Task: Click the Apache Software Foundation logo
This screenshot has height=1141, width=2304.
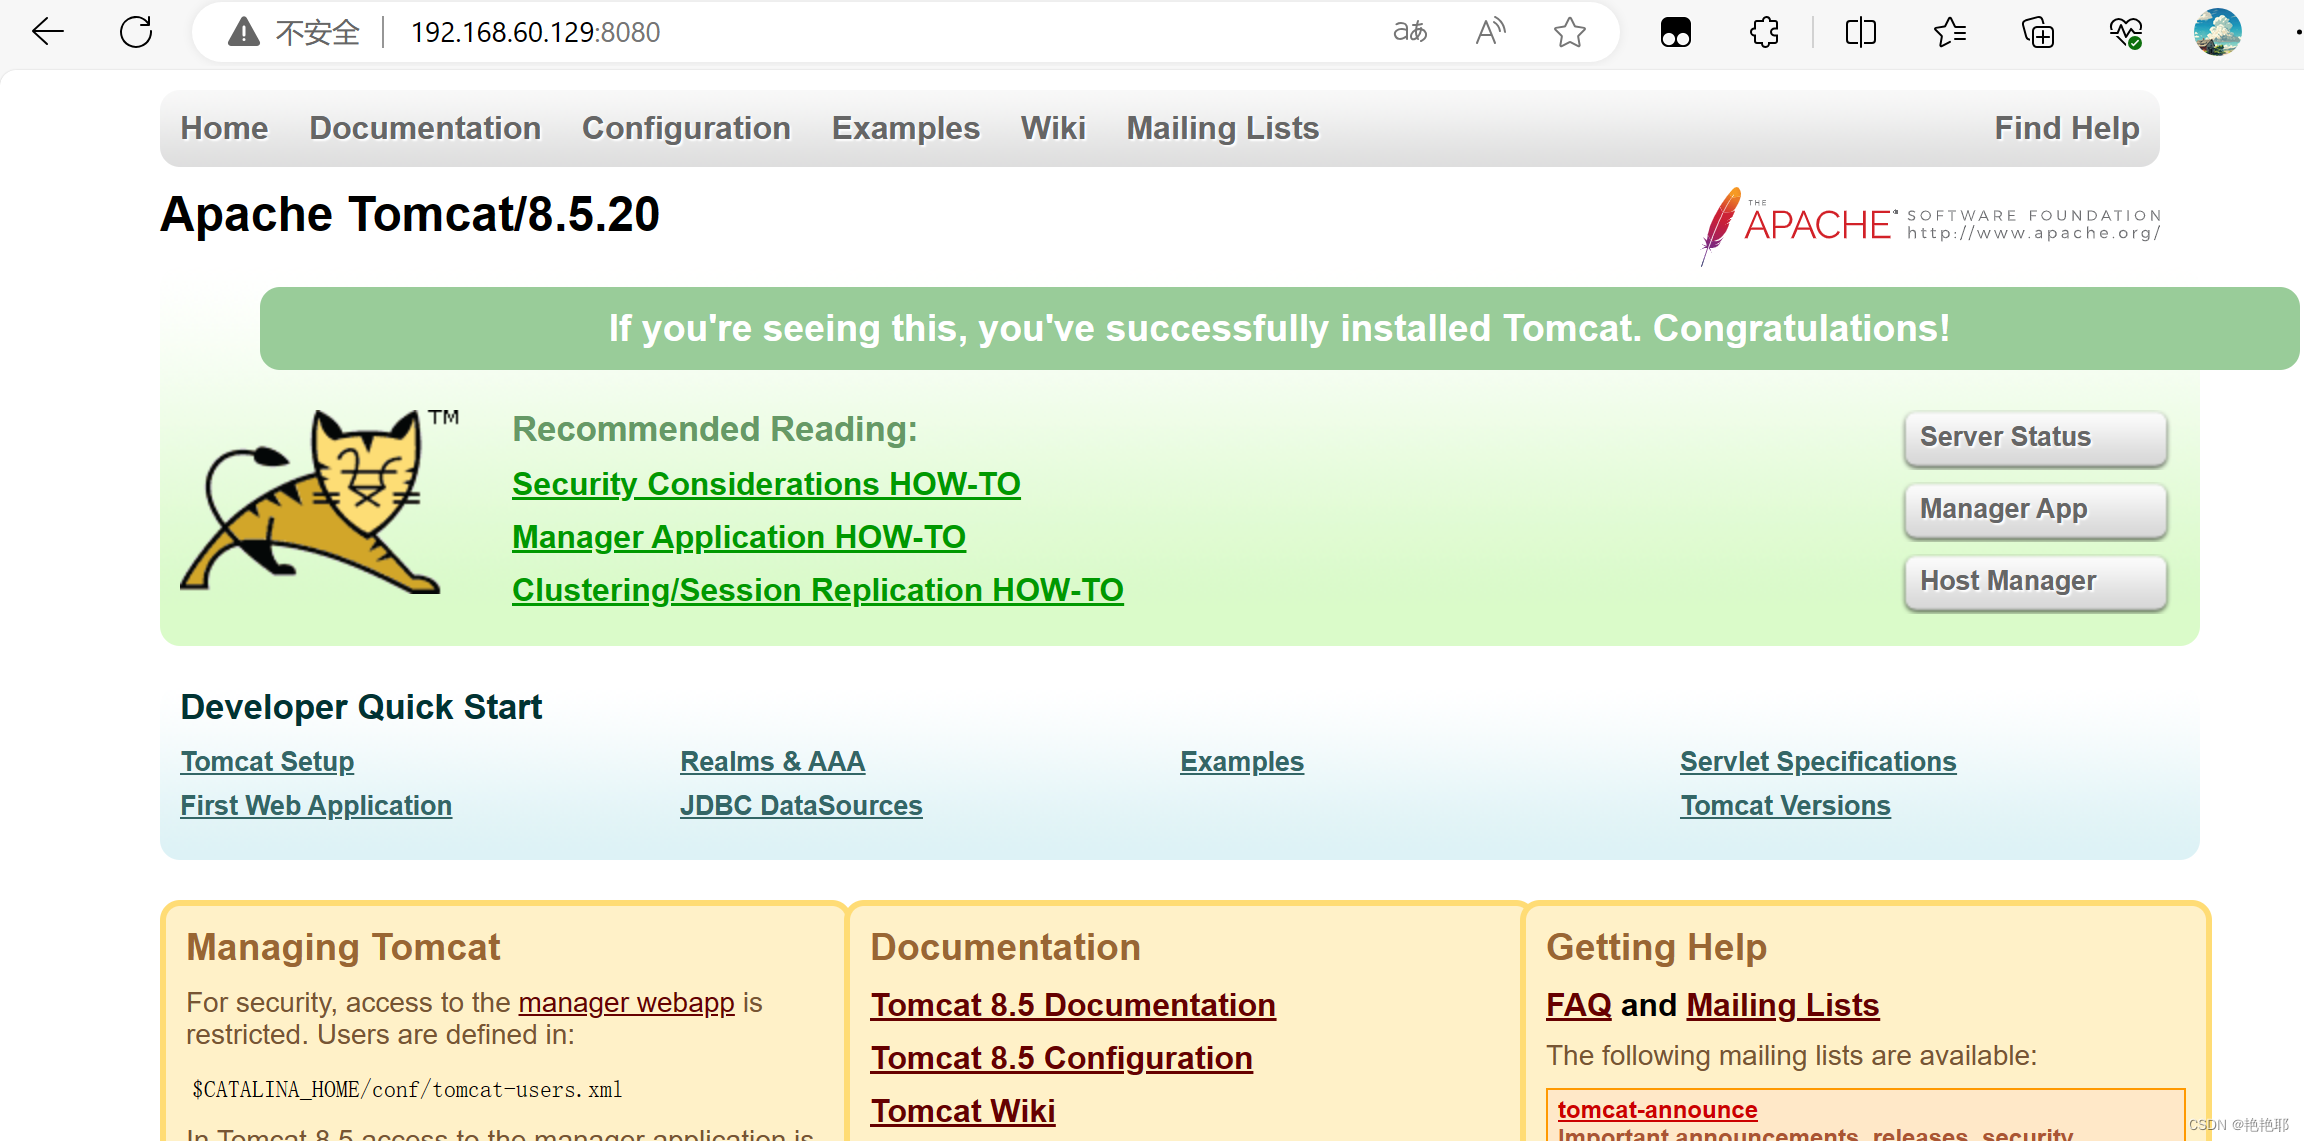Action: click(1930, 224)
